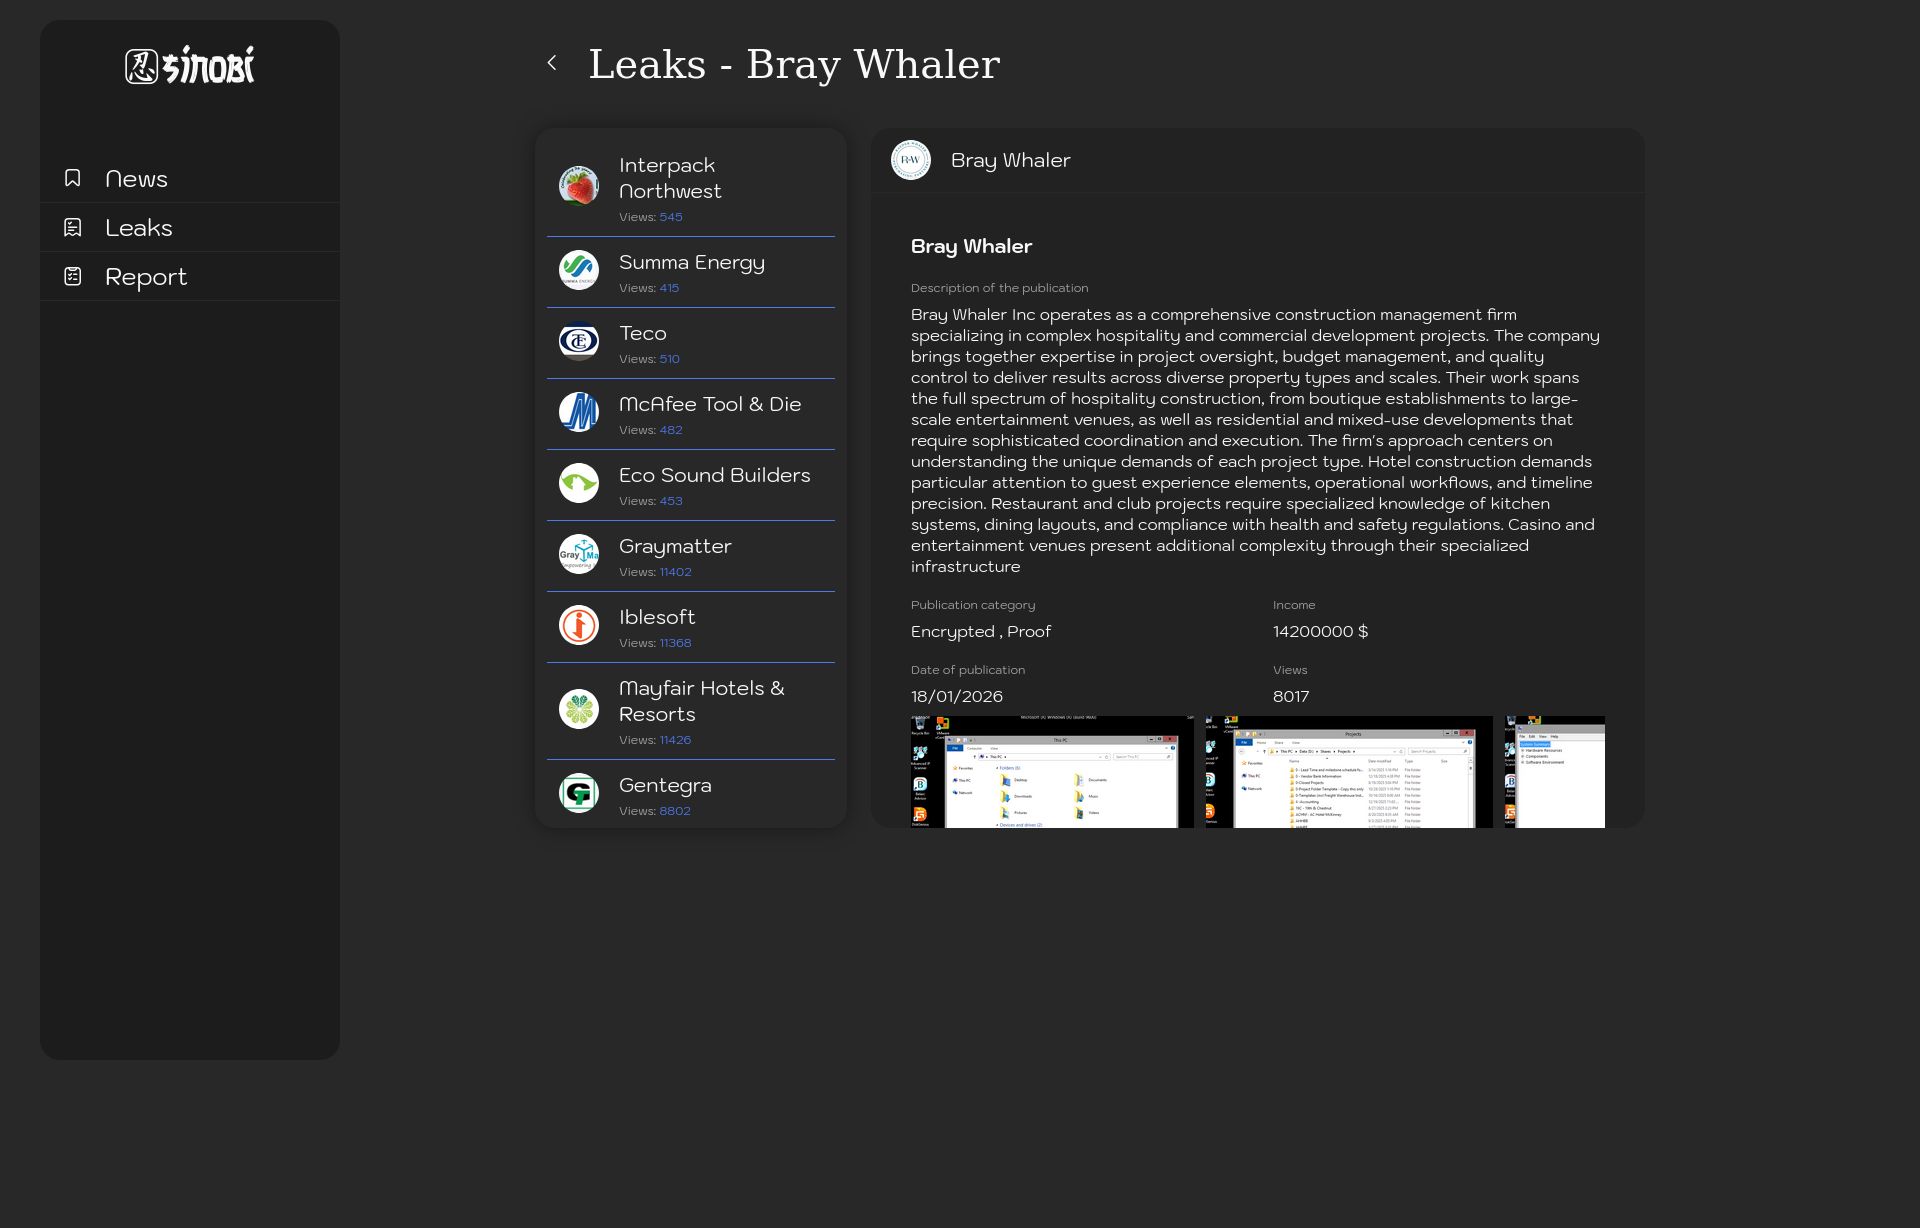This screenshot has height=1228, width=1920.
Task: Click the Sinobi logo
Action: coord(189,65)
